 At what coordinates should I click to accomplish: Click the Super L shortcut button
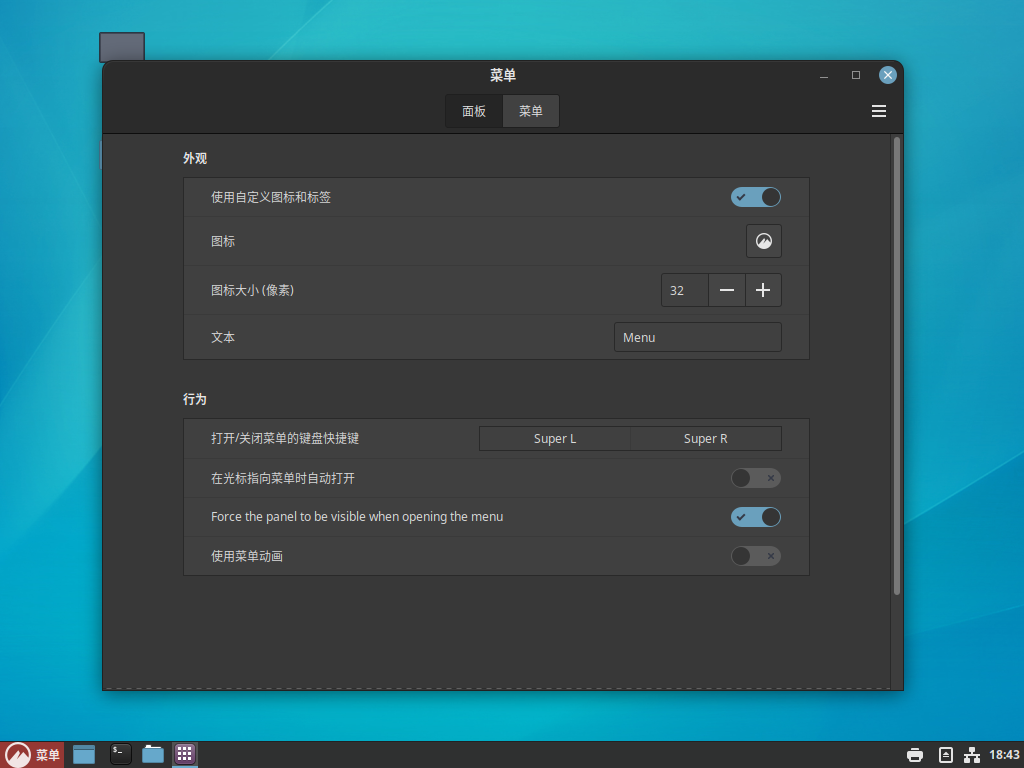(555, 439)
